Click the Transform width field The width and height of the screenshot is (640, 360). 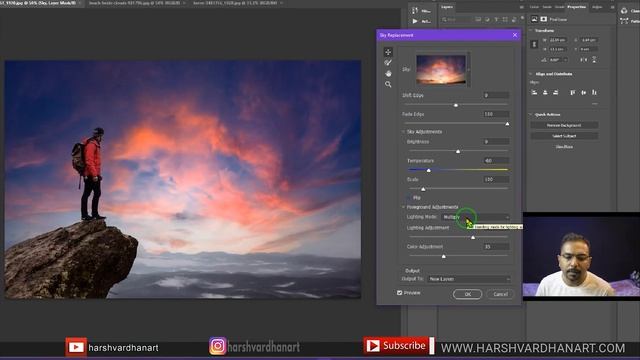[x=558, y=40]
